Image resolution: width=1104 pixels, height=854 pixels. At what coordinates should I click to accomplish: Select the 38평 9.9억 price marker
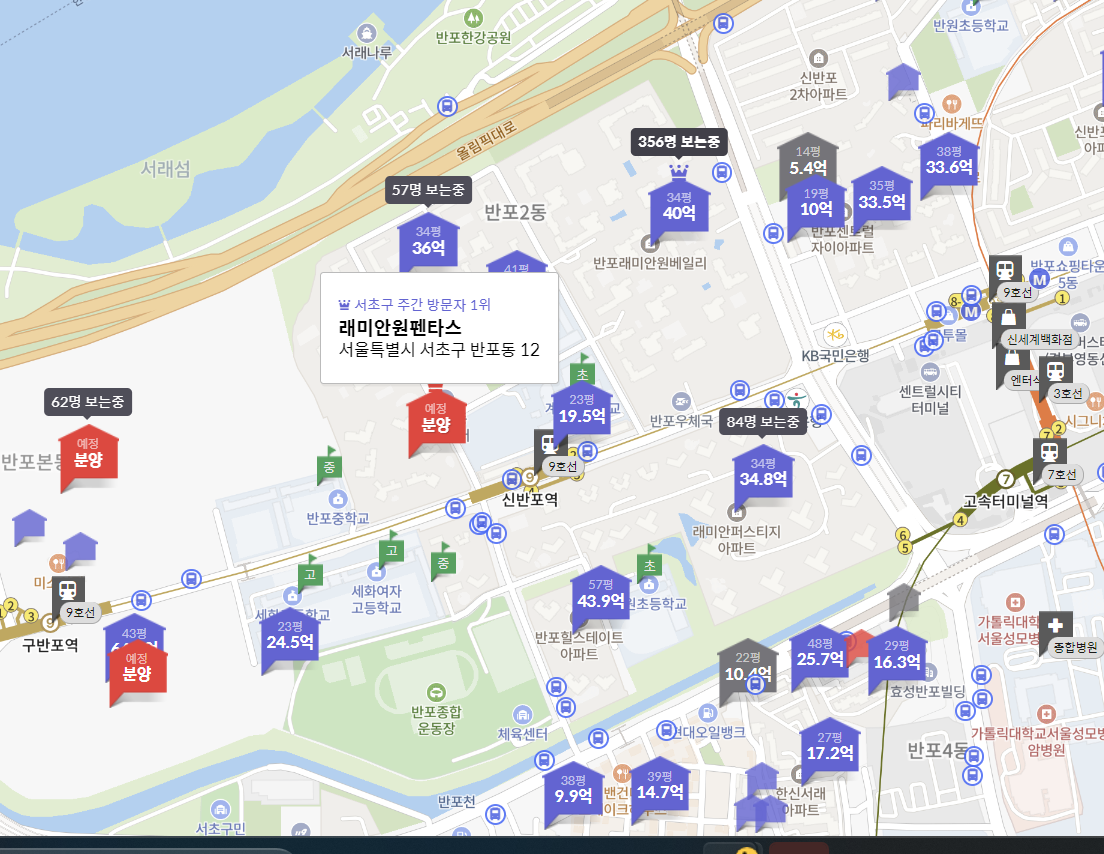(573, 791)
